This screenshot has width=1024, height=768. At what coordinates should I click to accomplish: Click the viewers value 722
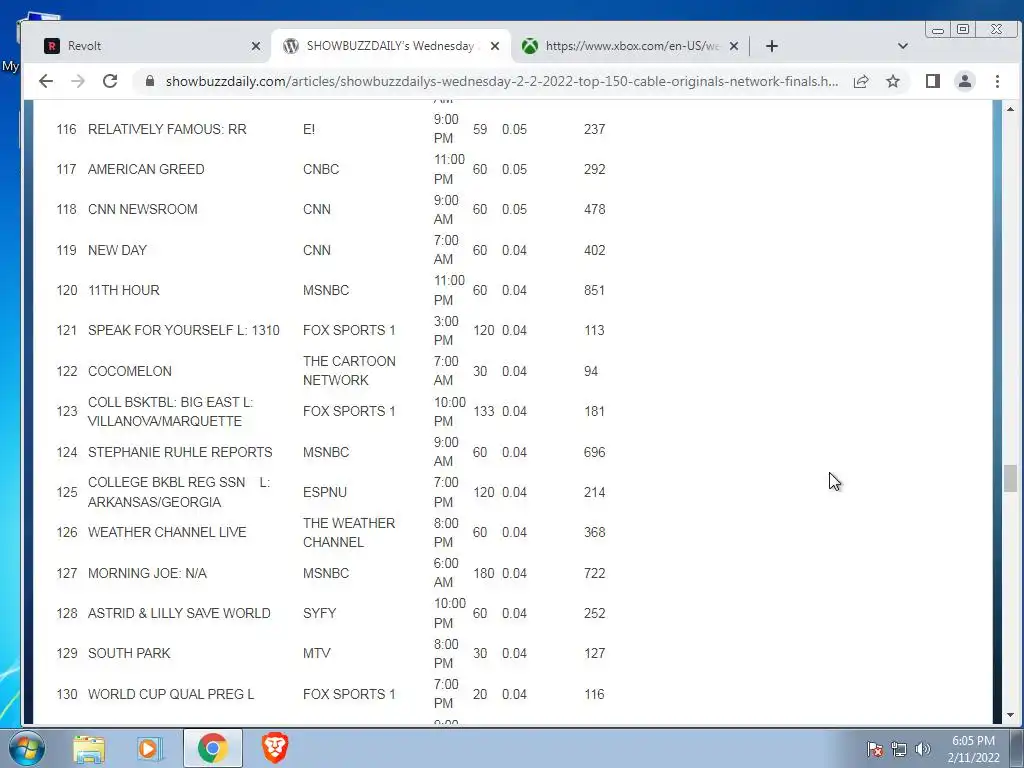(594, 573)
